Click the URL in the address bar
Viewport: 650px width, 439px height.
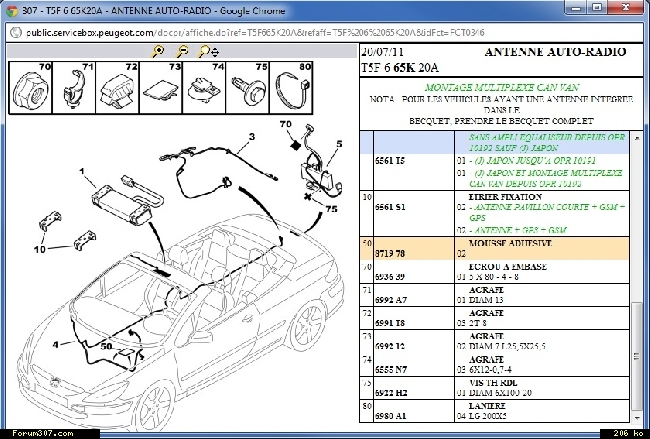point(255,33)
